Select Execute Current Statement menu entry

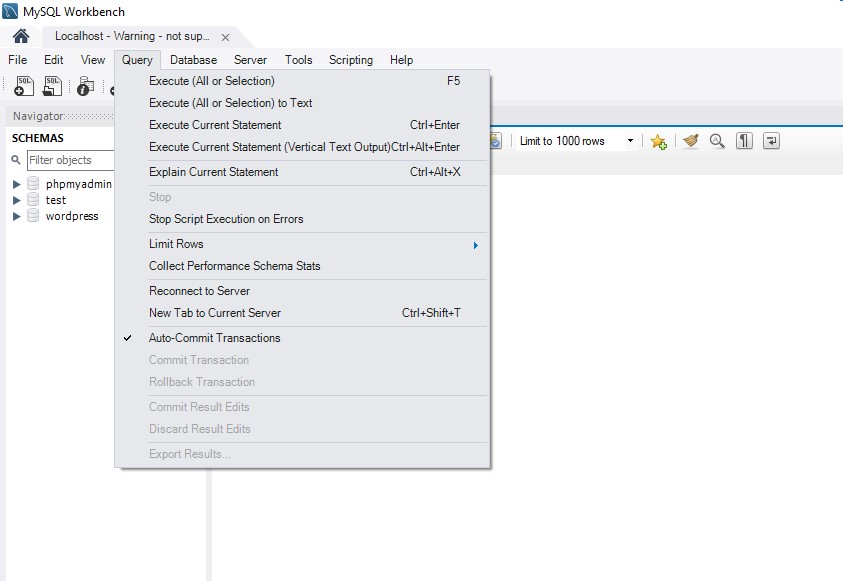pyautogui.click(x=215, y=125)
